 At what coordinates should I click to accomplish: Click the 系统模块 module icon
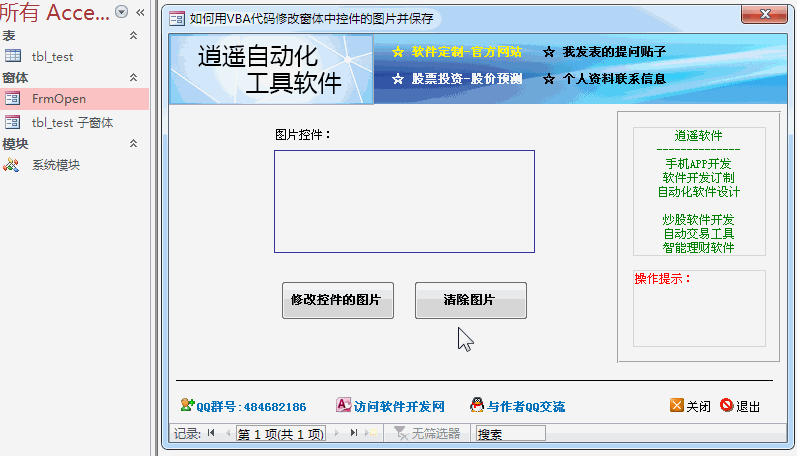point(11,165)
